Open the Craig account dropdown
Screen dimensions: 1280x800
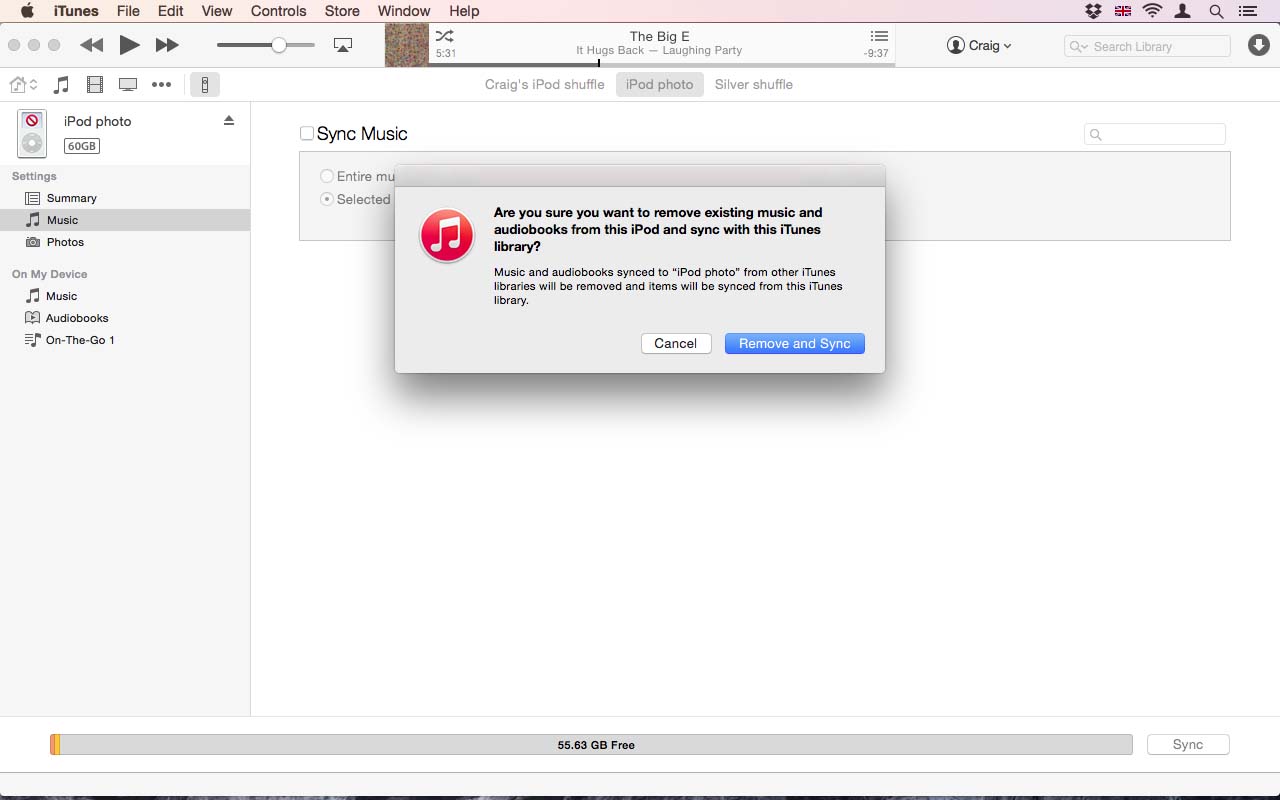click(x=979, y=45)
